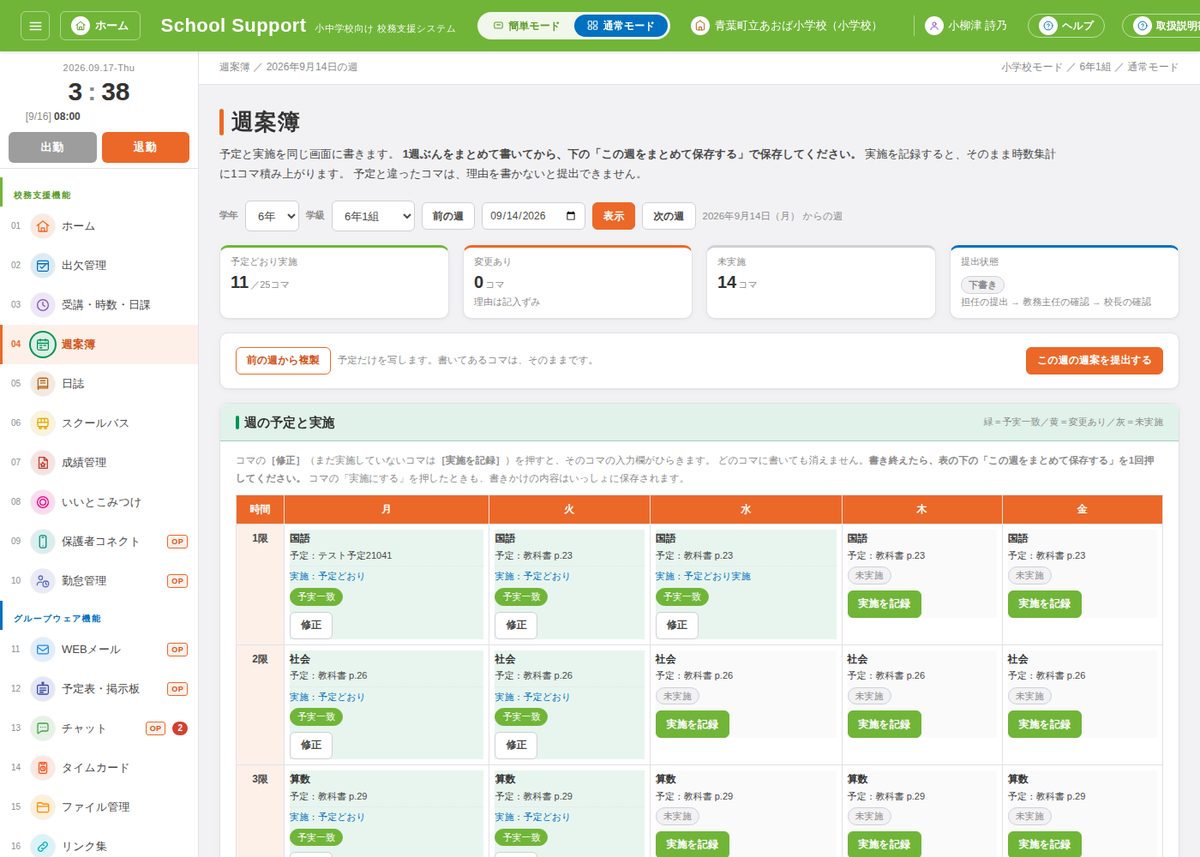Screen dimensions: 1200x857
Task: Select the タイムカード icon
Action: (x=43, y=768)
